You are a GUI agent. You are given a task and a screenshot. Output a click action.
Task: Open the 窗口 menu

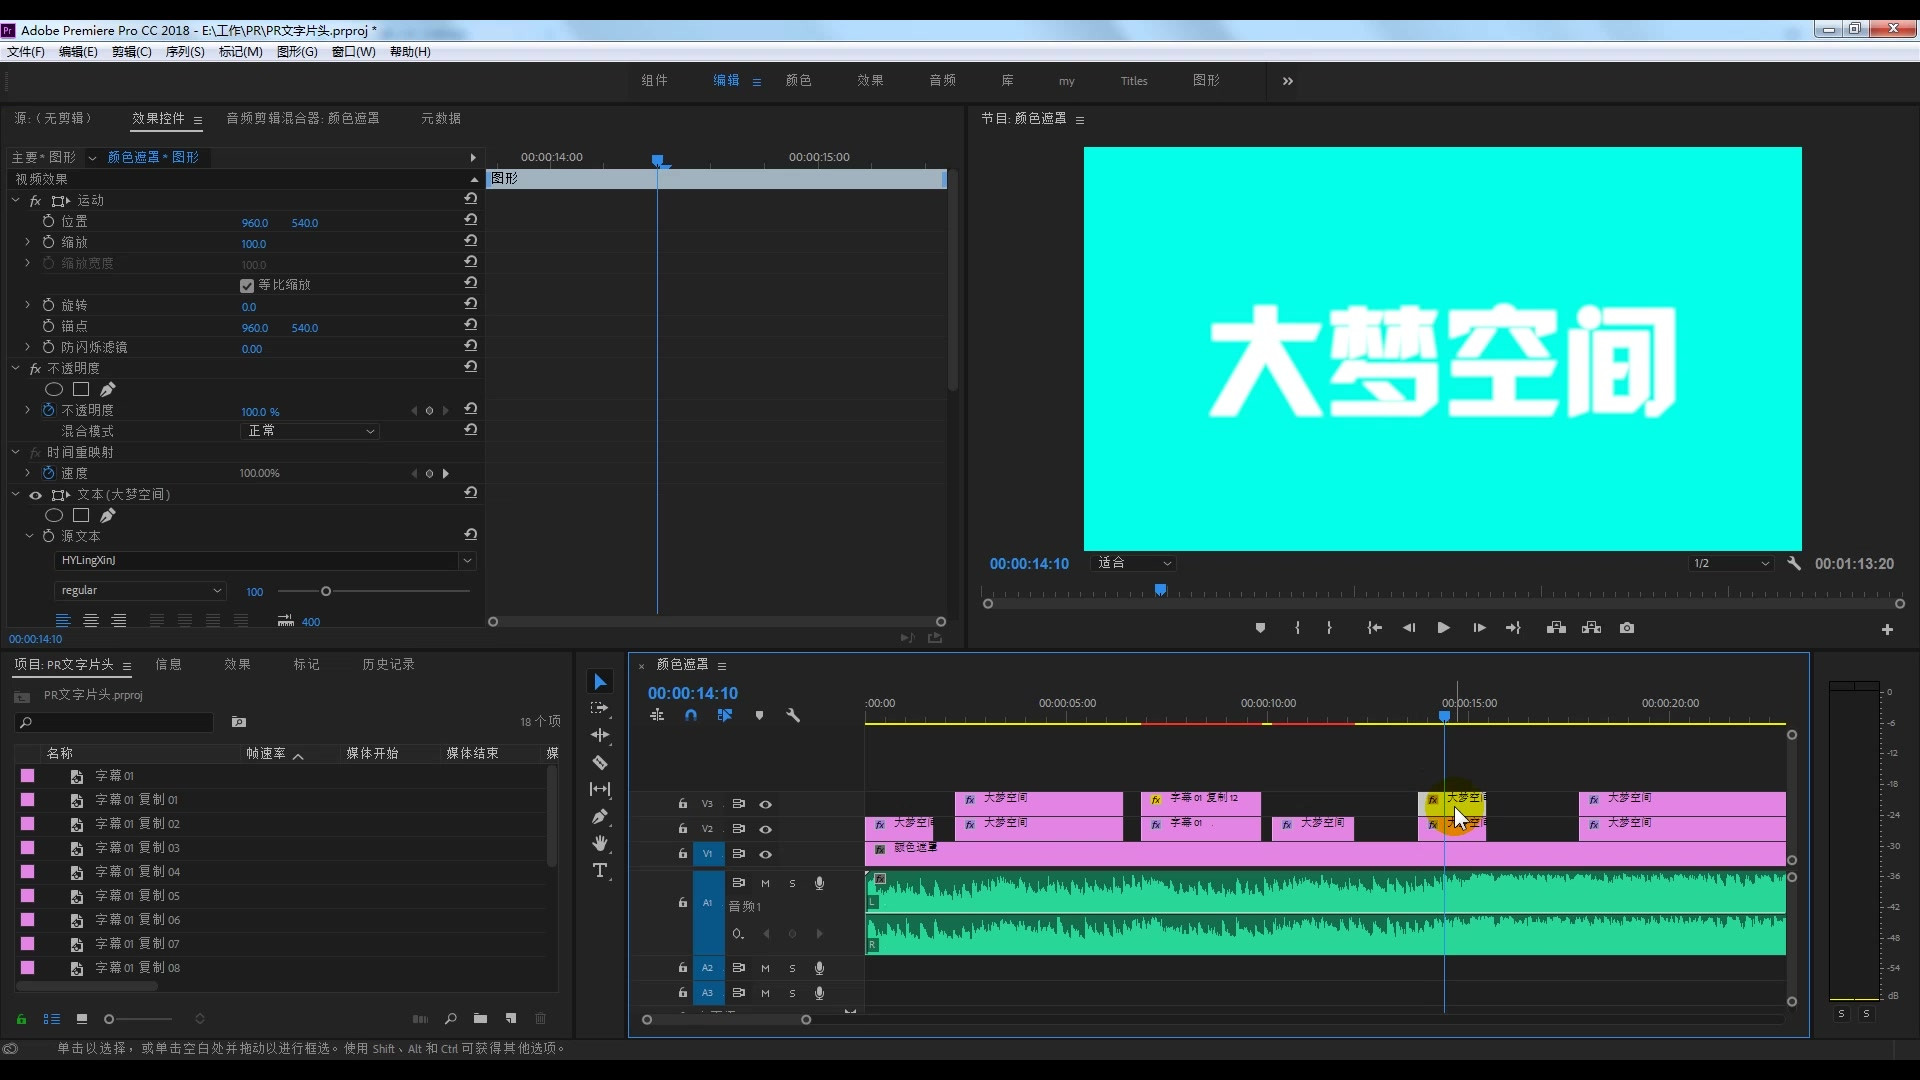[352, 52]
